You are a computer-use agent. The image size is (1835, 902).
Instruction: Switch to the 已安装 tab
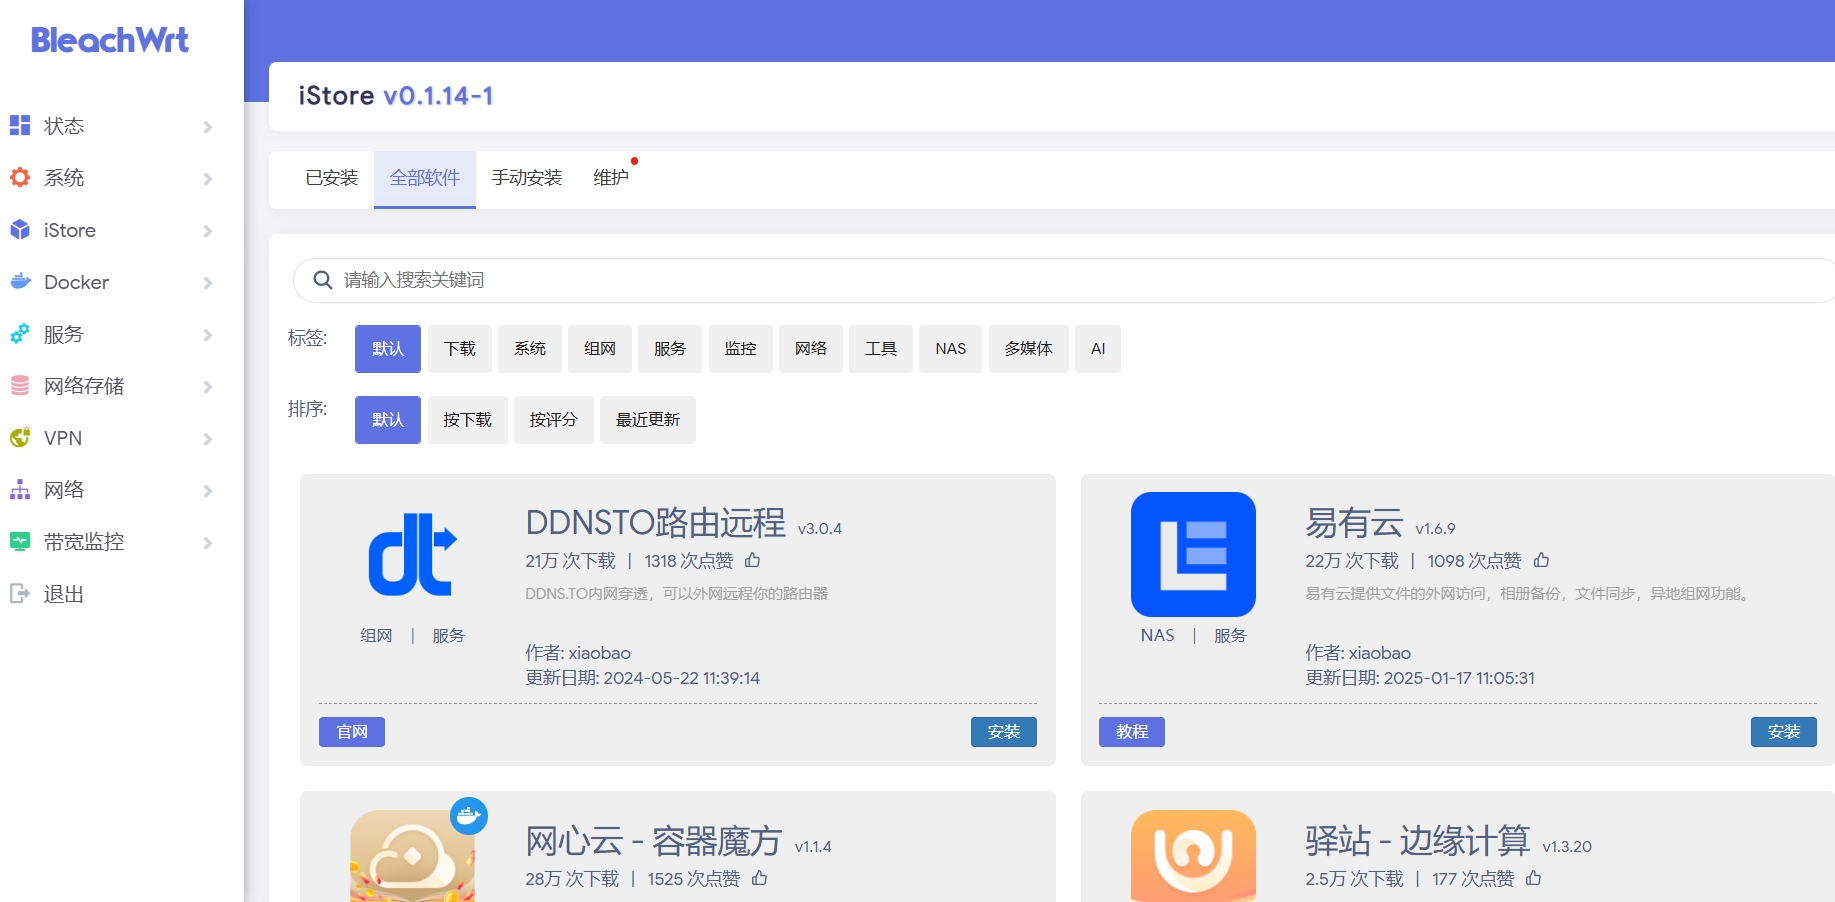coord(331,178)
